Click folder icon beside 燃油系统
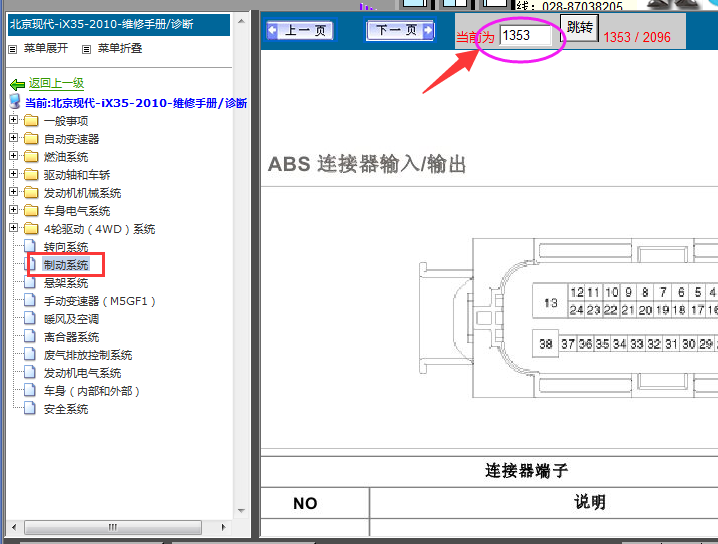Screen dimensions: 718x544 pos(31,157)
